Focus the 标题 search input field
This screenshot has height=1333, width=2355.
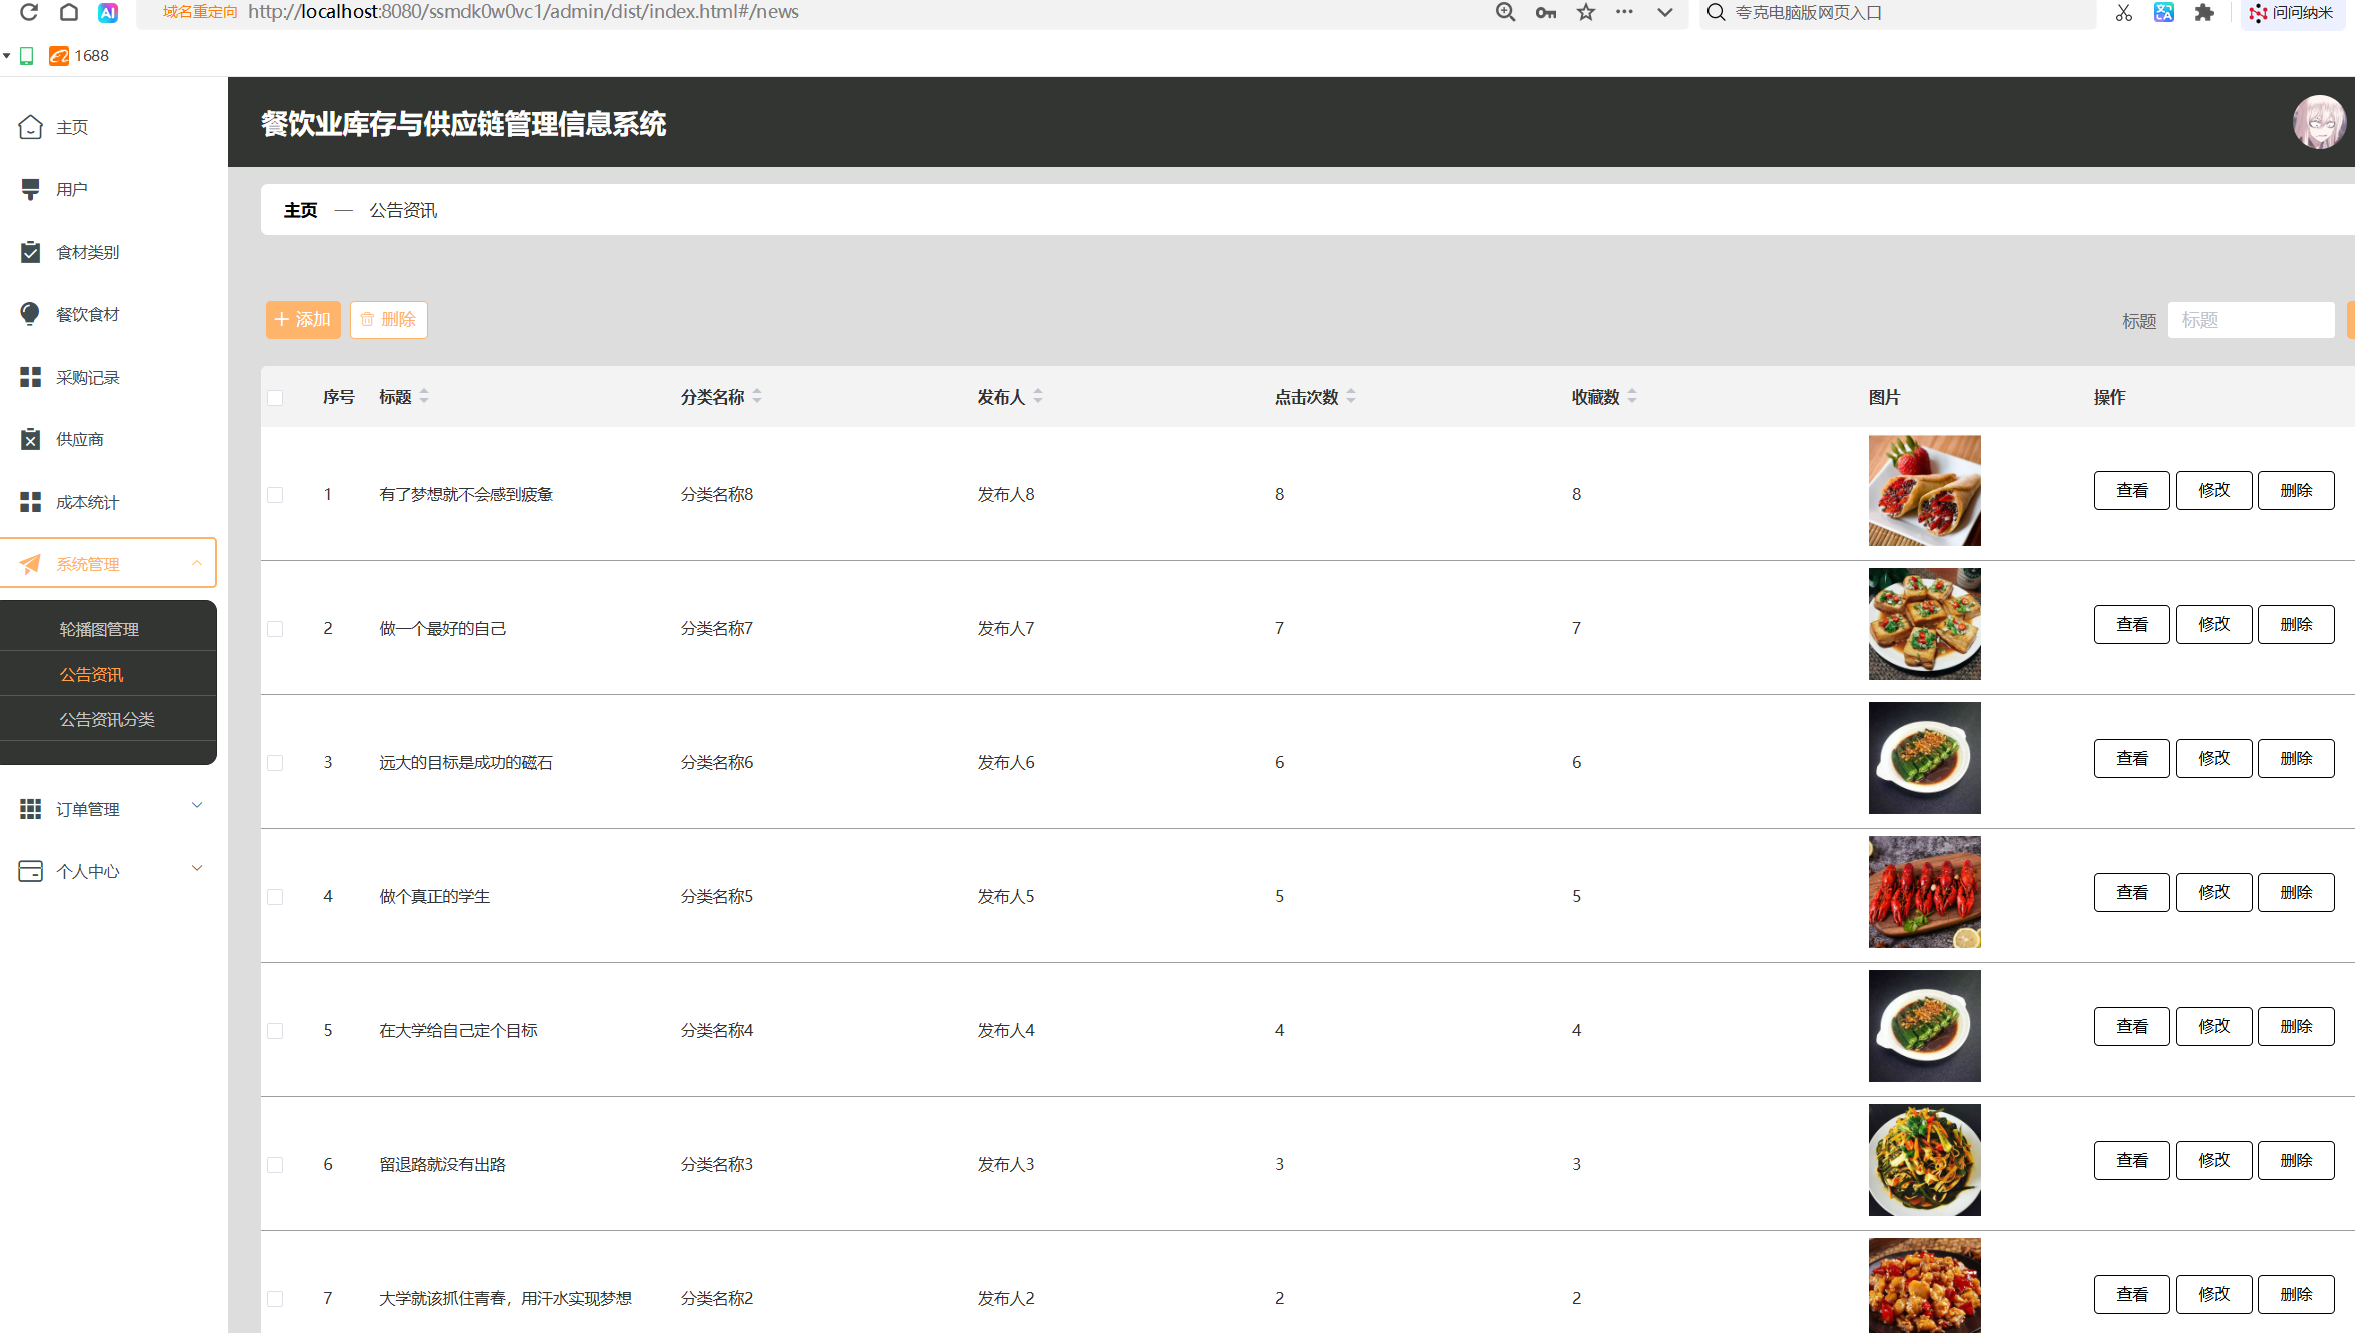pos(2251,320)
